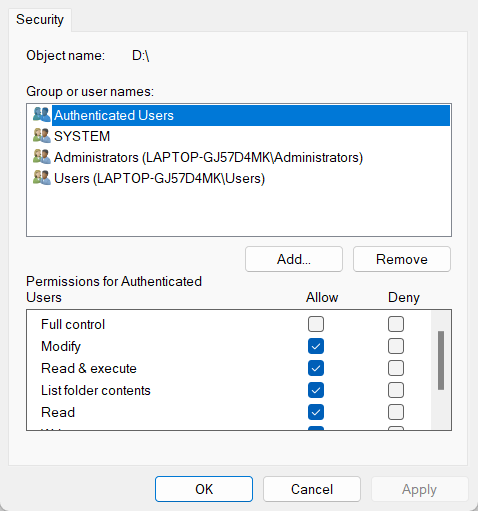Check Allow for Full control

tap(316, 324)
